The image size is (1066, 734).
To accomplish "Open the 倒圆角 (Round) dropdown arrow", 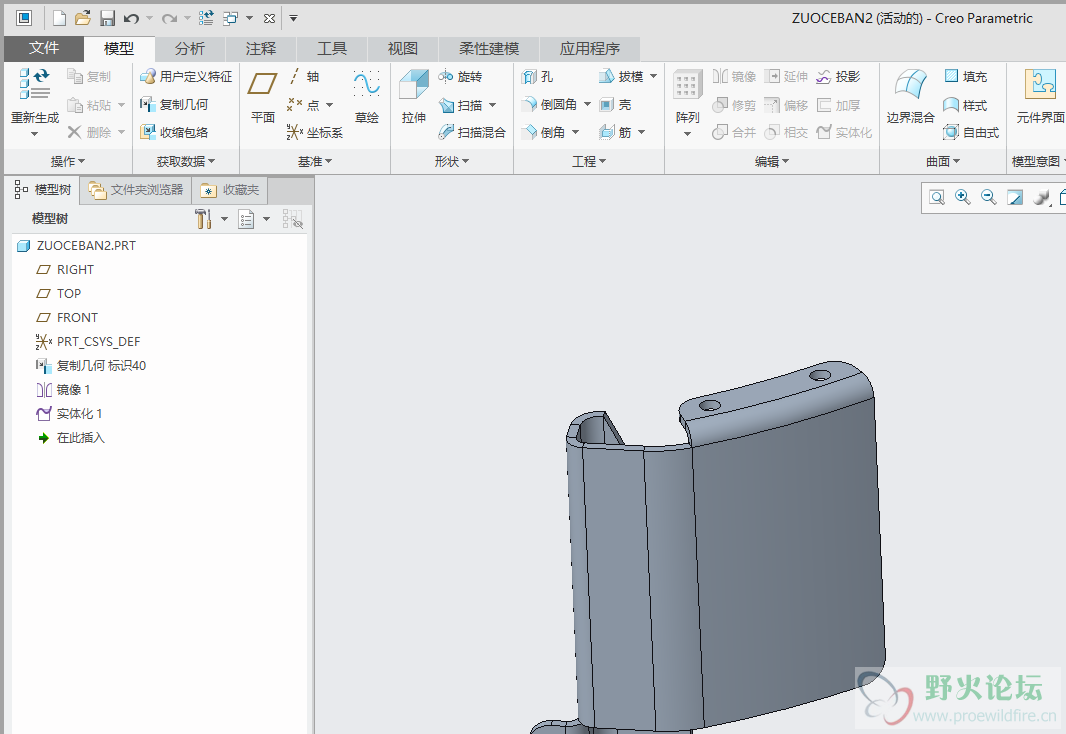I will point(587,104).
